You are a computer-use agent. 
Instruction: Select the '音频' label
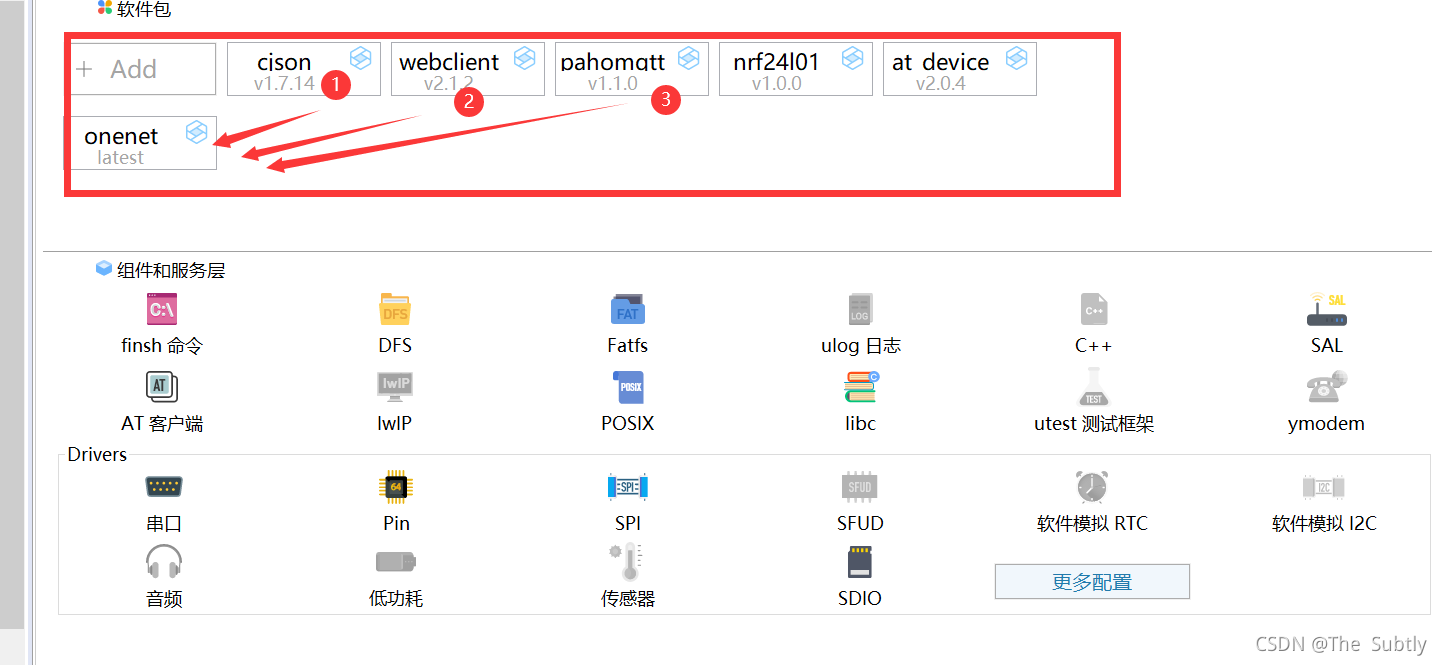(164, 599)
